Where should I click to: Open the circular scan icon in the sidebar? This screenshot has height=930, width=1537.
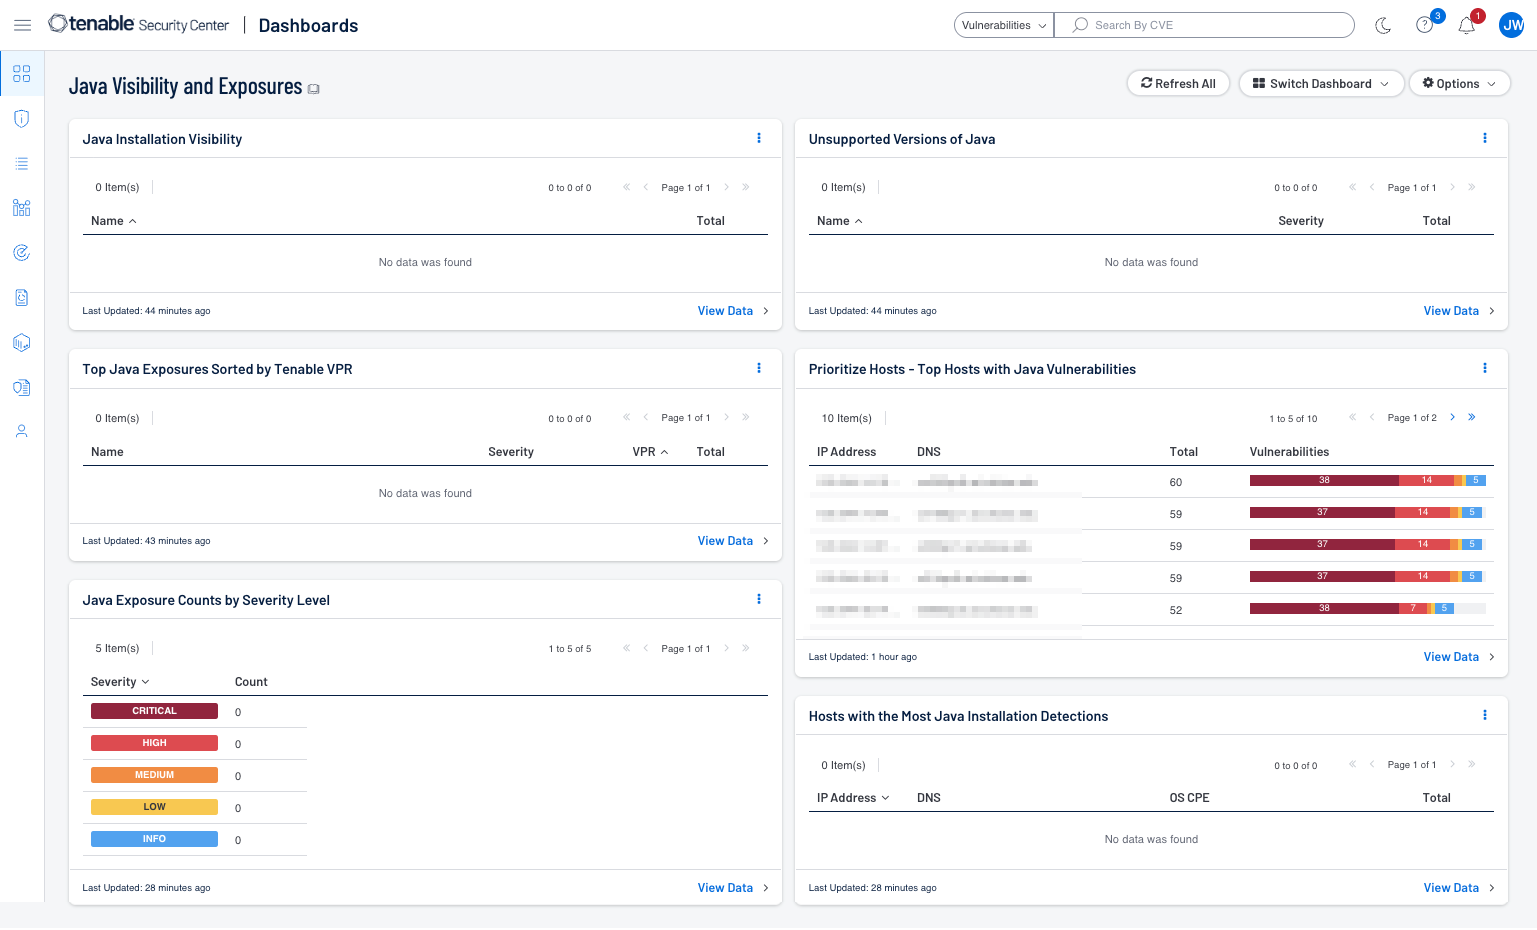coord(21,253)
